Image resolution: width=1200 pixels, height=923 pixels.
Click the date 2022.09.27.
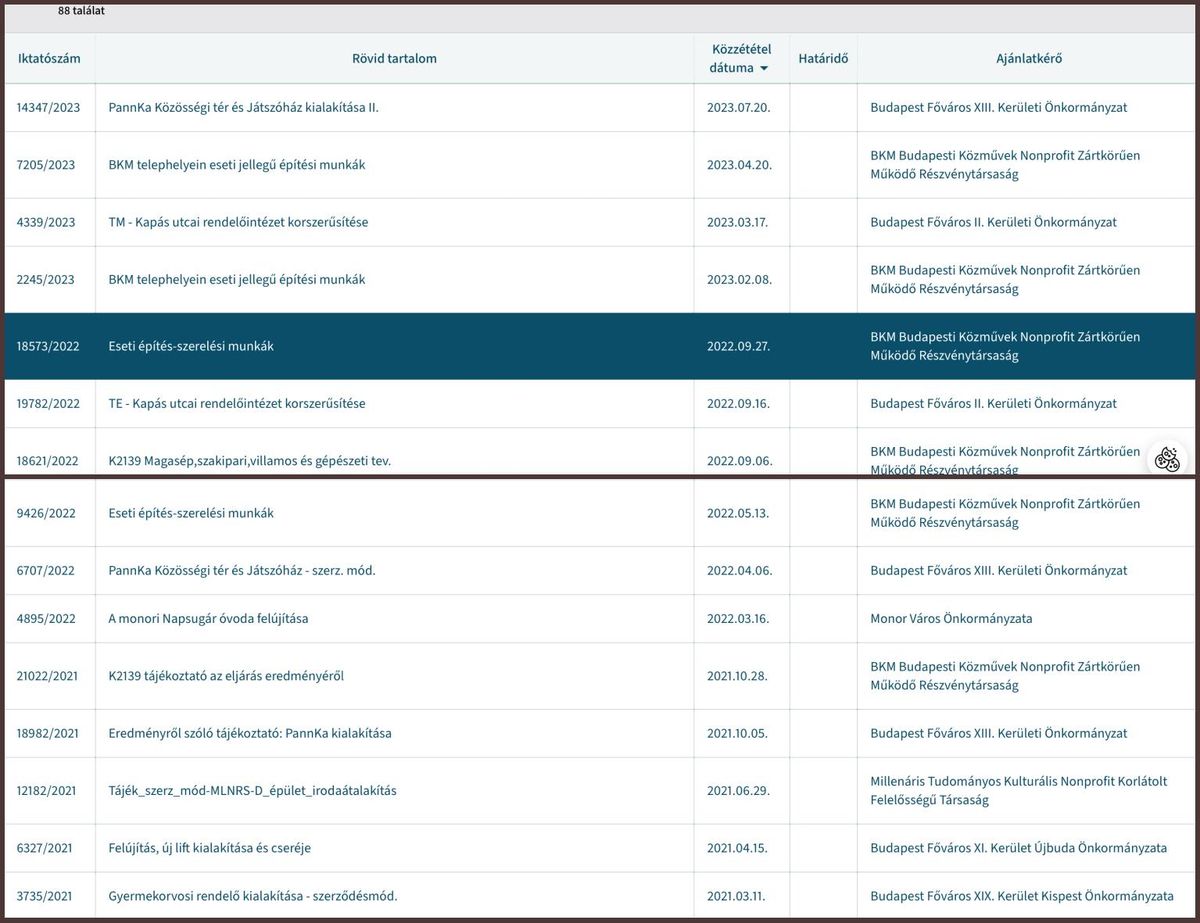738,346
